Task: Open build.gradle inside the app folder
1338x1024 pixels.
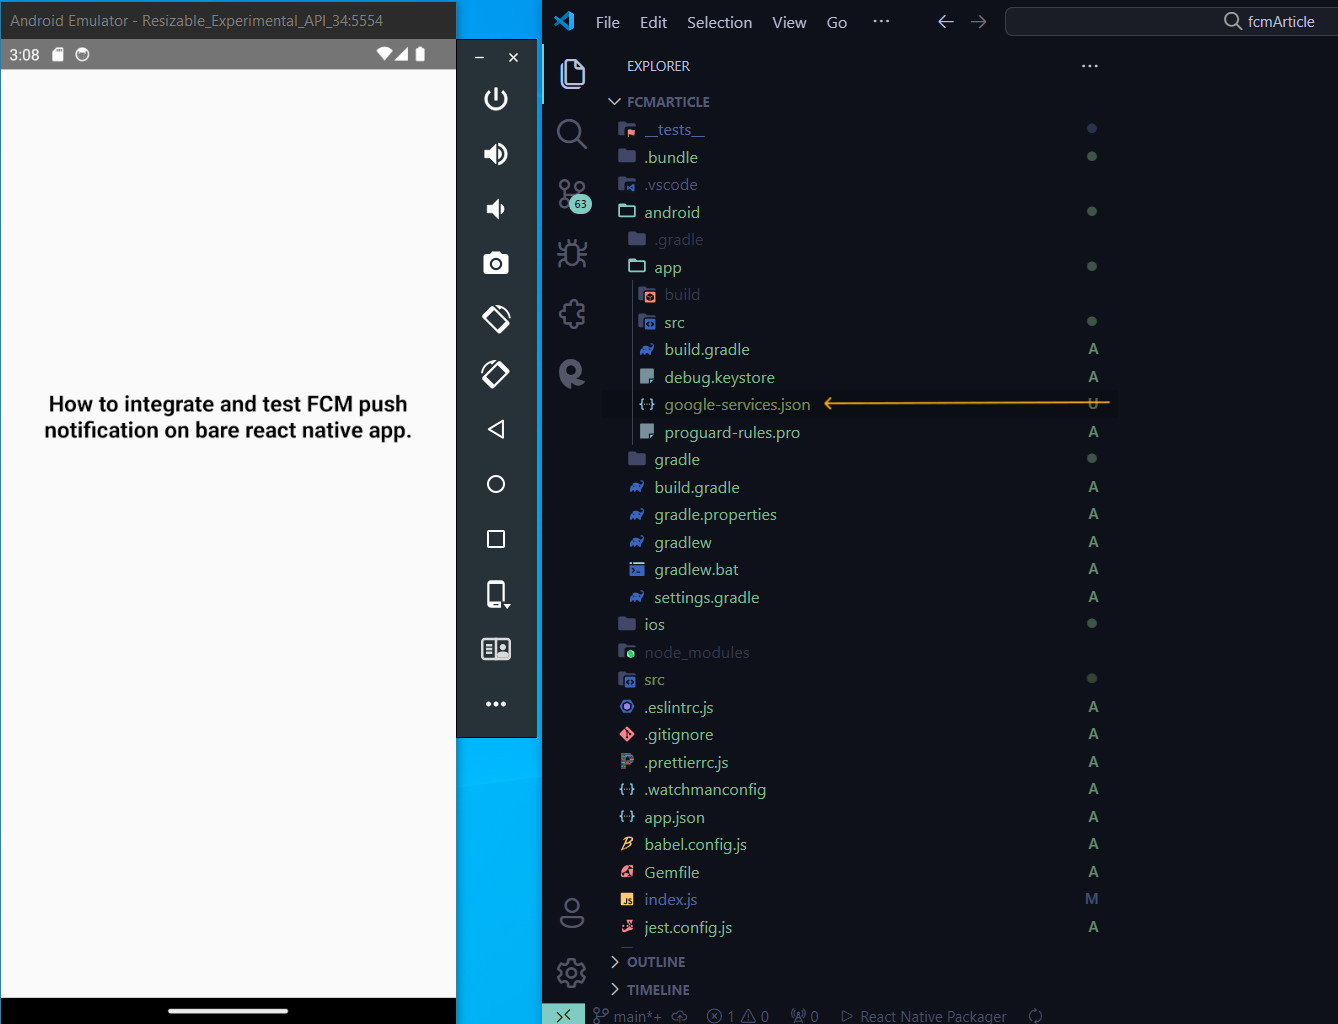Action: 860,350
